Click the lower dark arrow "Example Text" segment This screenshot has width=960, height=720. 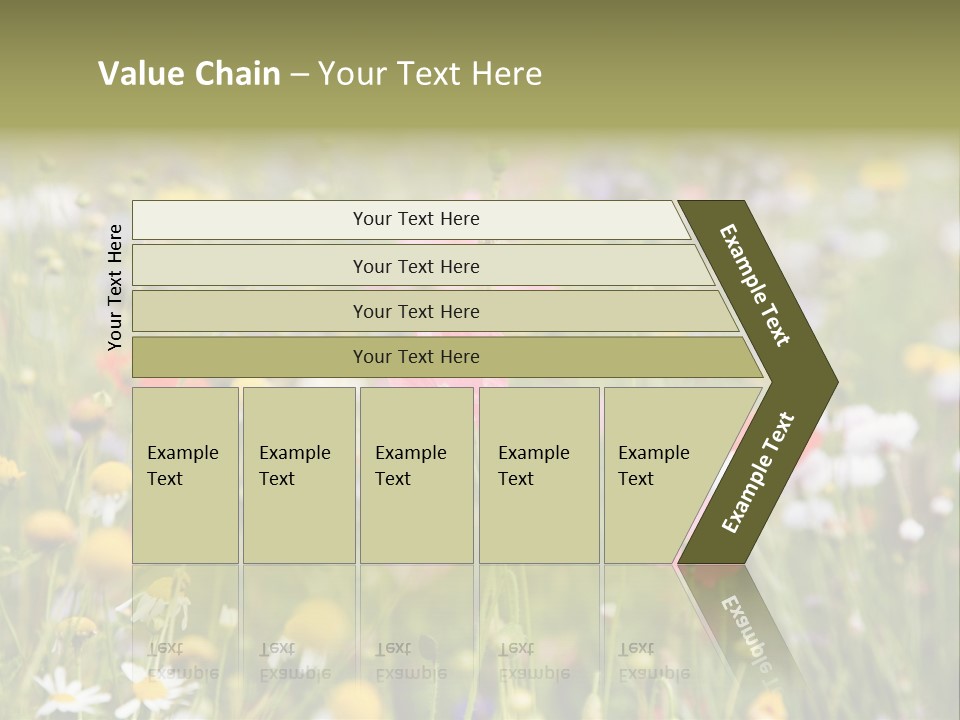click(x=757, y=473)
